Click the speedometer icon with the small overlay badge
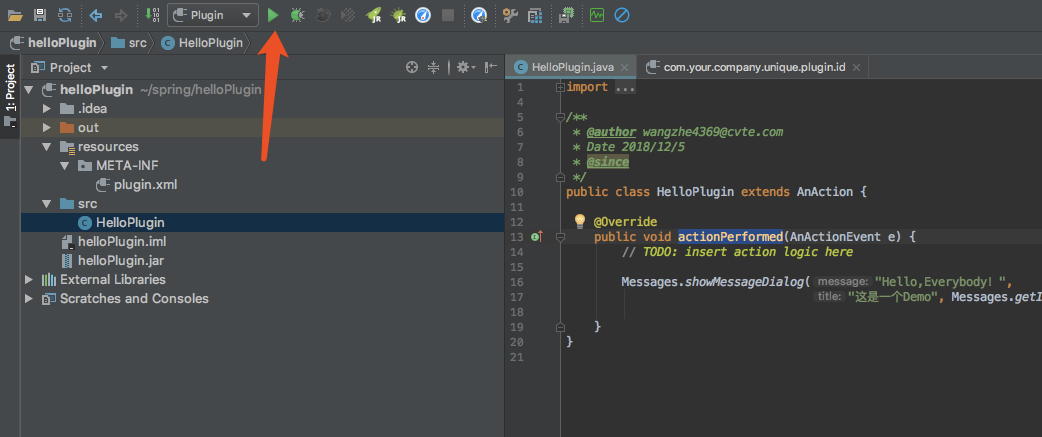 click(479, 15)
